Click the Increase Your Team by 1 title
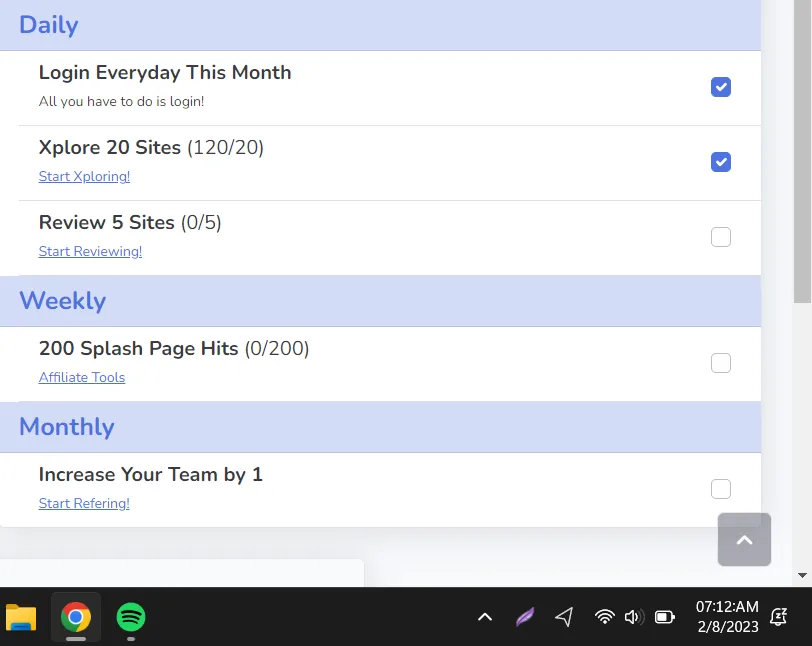This screenshot has width=812, height=646. point(151,475)
